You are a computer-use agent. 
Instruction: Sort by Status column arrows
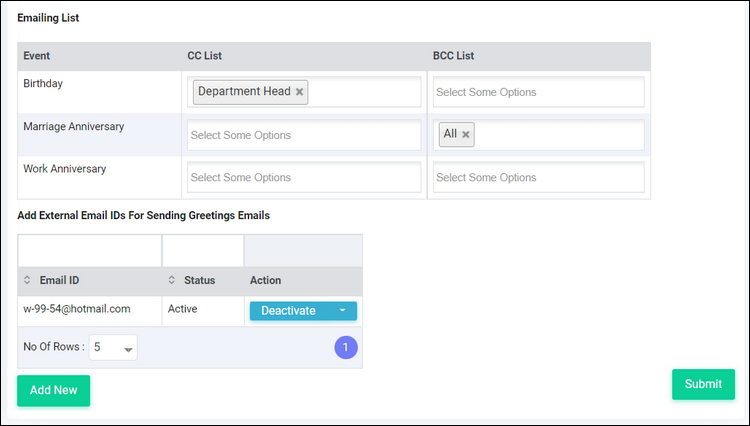click(172, 280)
